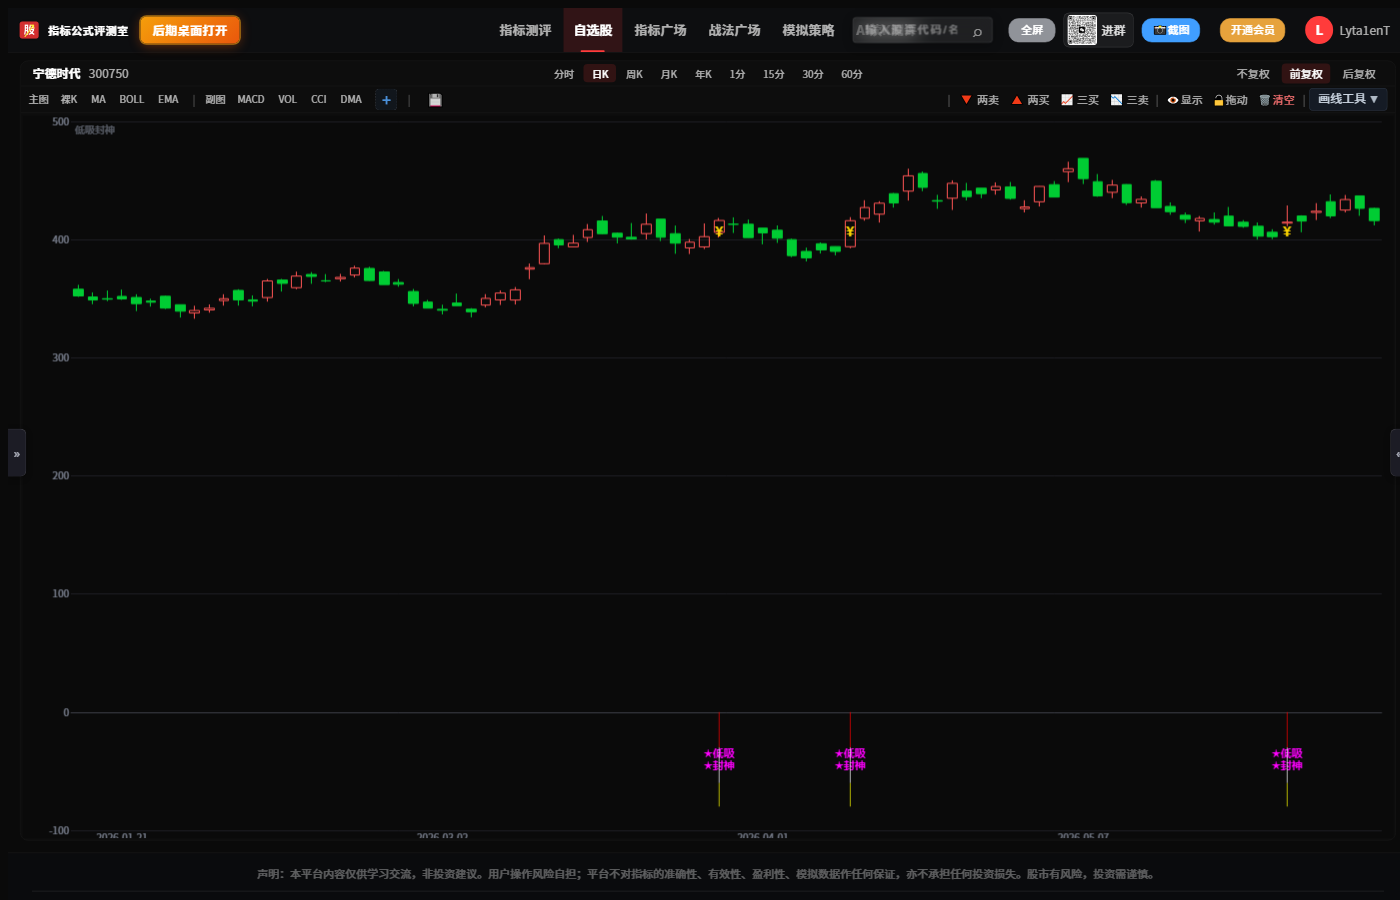Toggle the lock 拖动 drag option
Image resolution: width=1400 pixels, height=900 pixels.
1219,100
